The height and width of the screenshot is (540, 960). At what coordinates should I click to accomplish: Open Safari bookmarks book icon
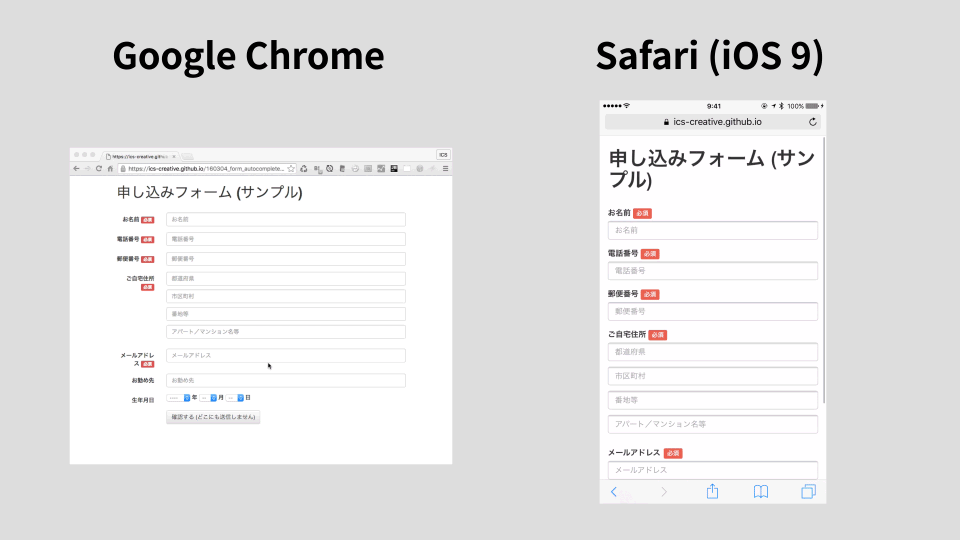click(x=761, y=491)
